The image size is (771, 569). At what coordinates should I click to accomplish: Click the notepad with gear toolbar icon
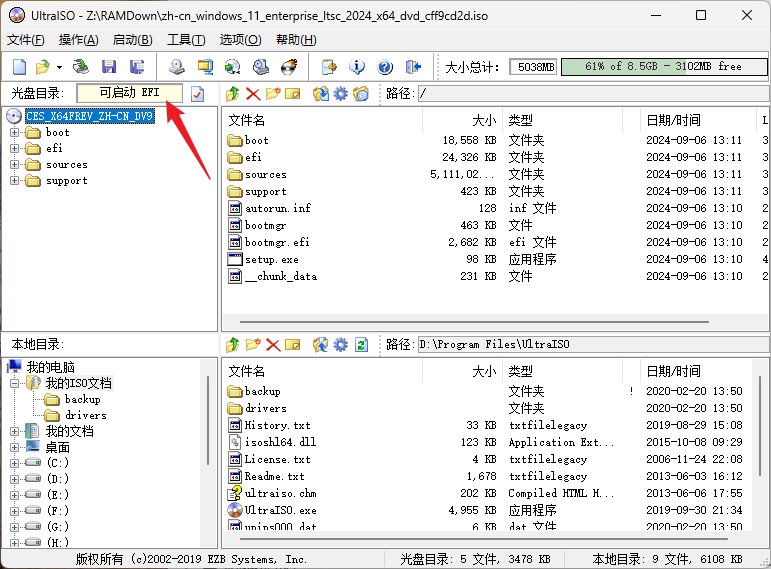click(x=329, y=66)
